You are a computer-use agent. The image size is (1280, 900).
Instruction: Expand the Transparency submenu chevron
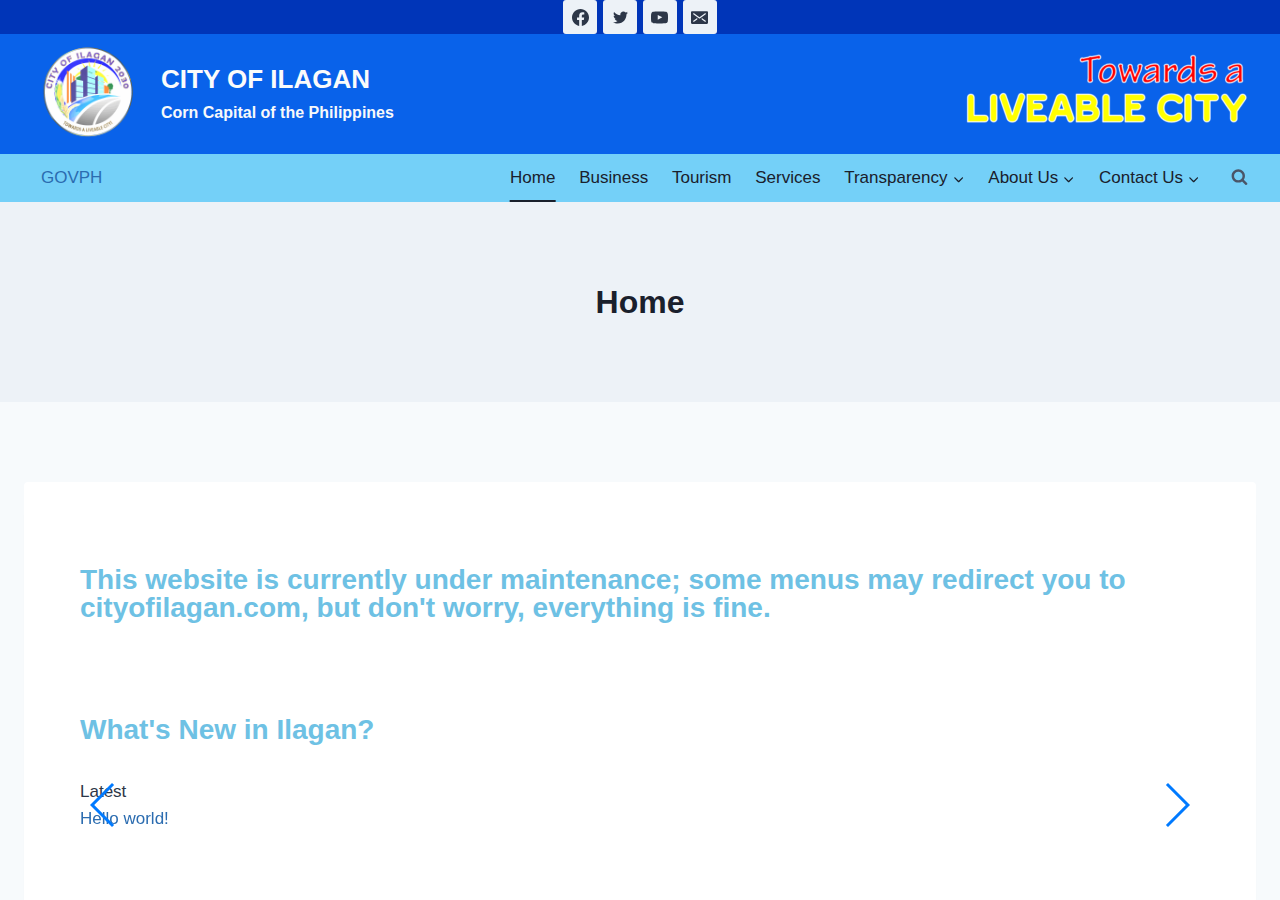tap(959, 179)
